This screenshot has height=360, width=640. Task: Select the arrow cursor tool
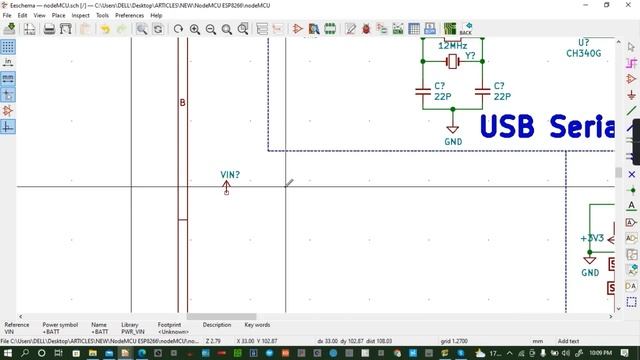point(631,47)
